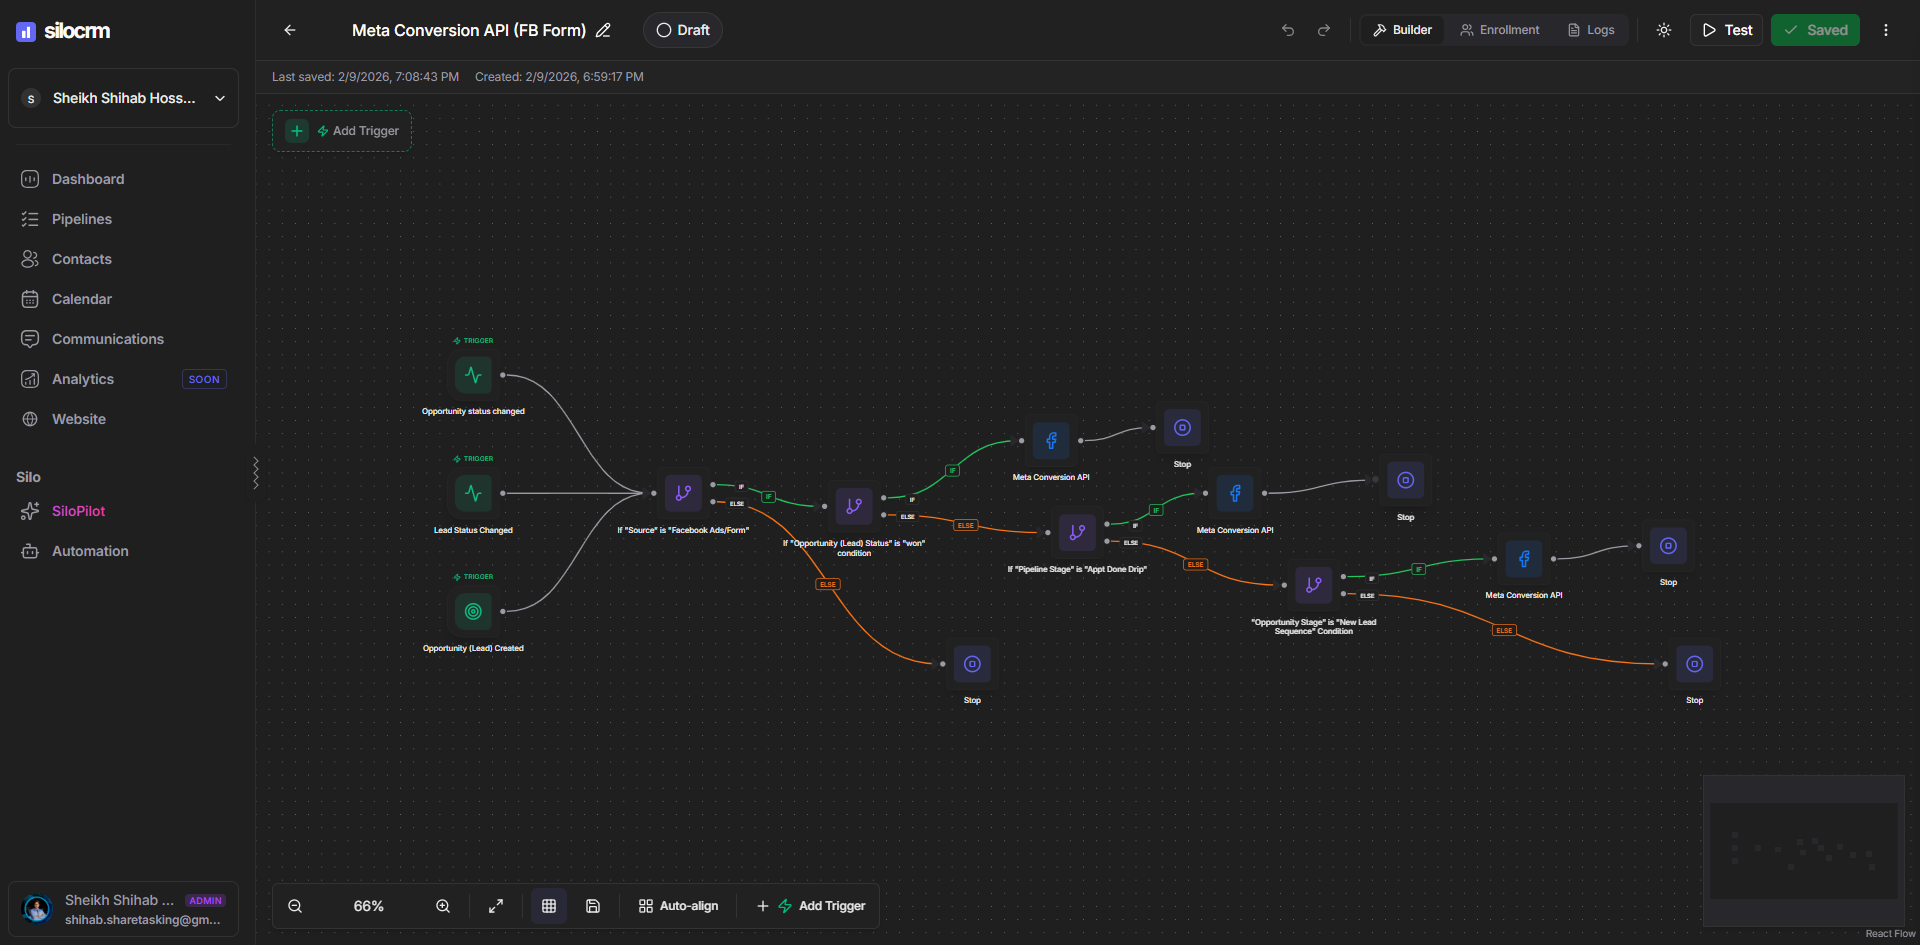Click the Last saved timestamp text
1920x945 pixels.
[365, 77]
